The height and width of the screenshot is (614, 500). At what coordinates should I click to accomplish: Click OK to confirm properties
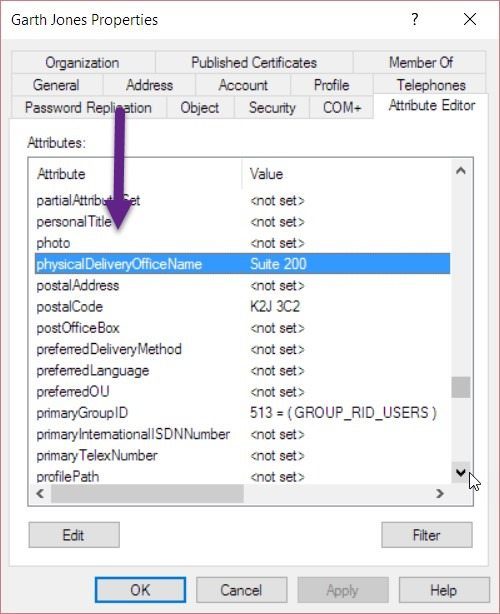pyautogui.click(x=140, y=590)
